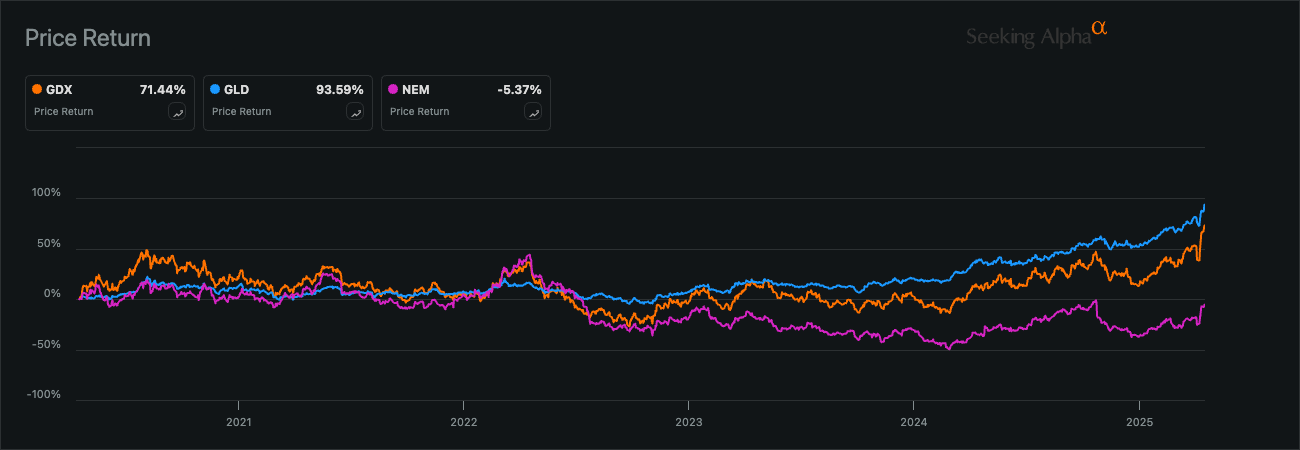Click the NEM ticker label
Viewport: 1300px width, 450px height.
click(x=416, y=90)
